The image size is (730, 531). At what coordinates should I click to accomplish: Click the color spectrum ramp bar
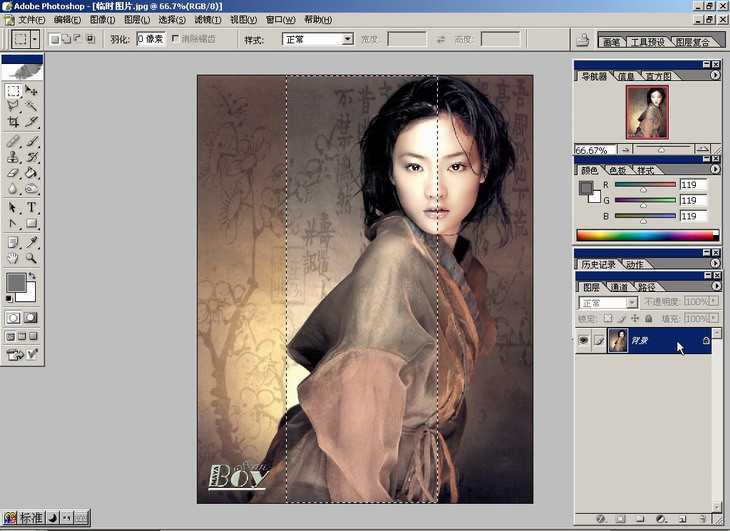point(647,235)
